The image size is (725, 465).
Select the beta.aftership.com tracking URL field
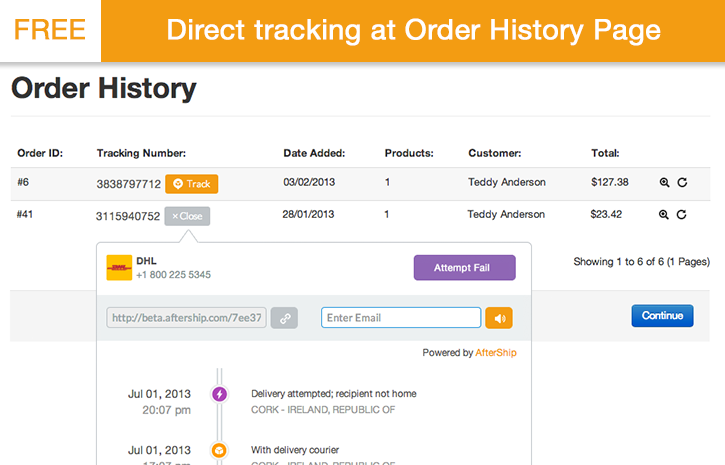(x=186, y=318)
